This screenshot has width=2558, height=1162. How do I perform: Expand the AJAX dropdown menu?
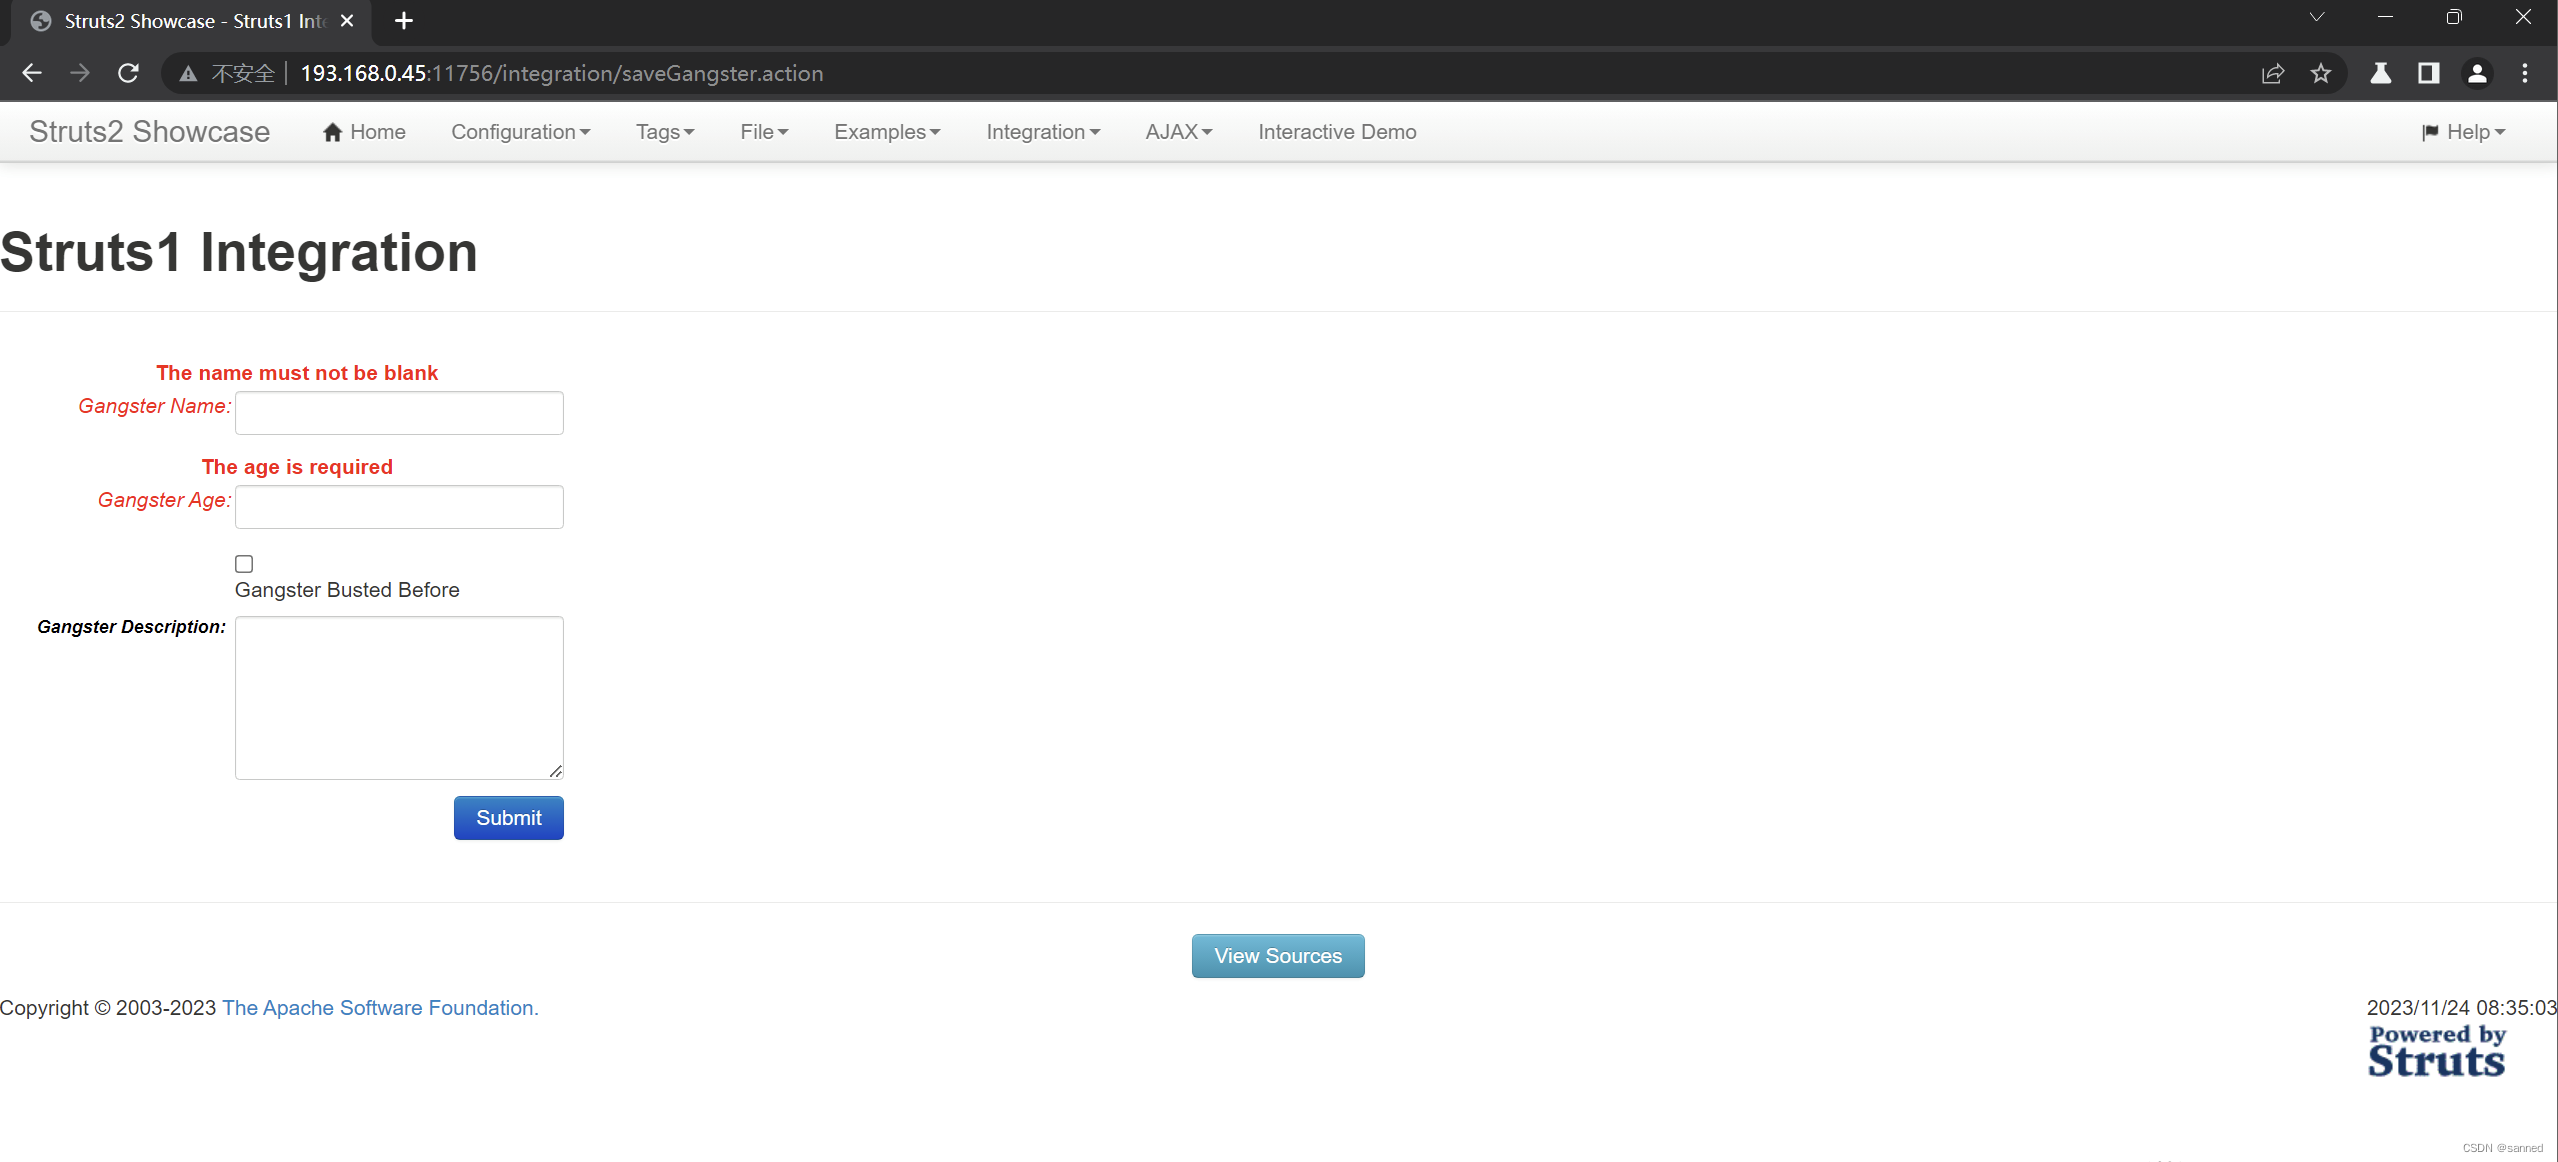[1179, 132]
